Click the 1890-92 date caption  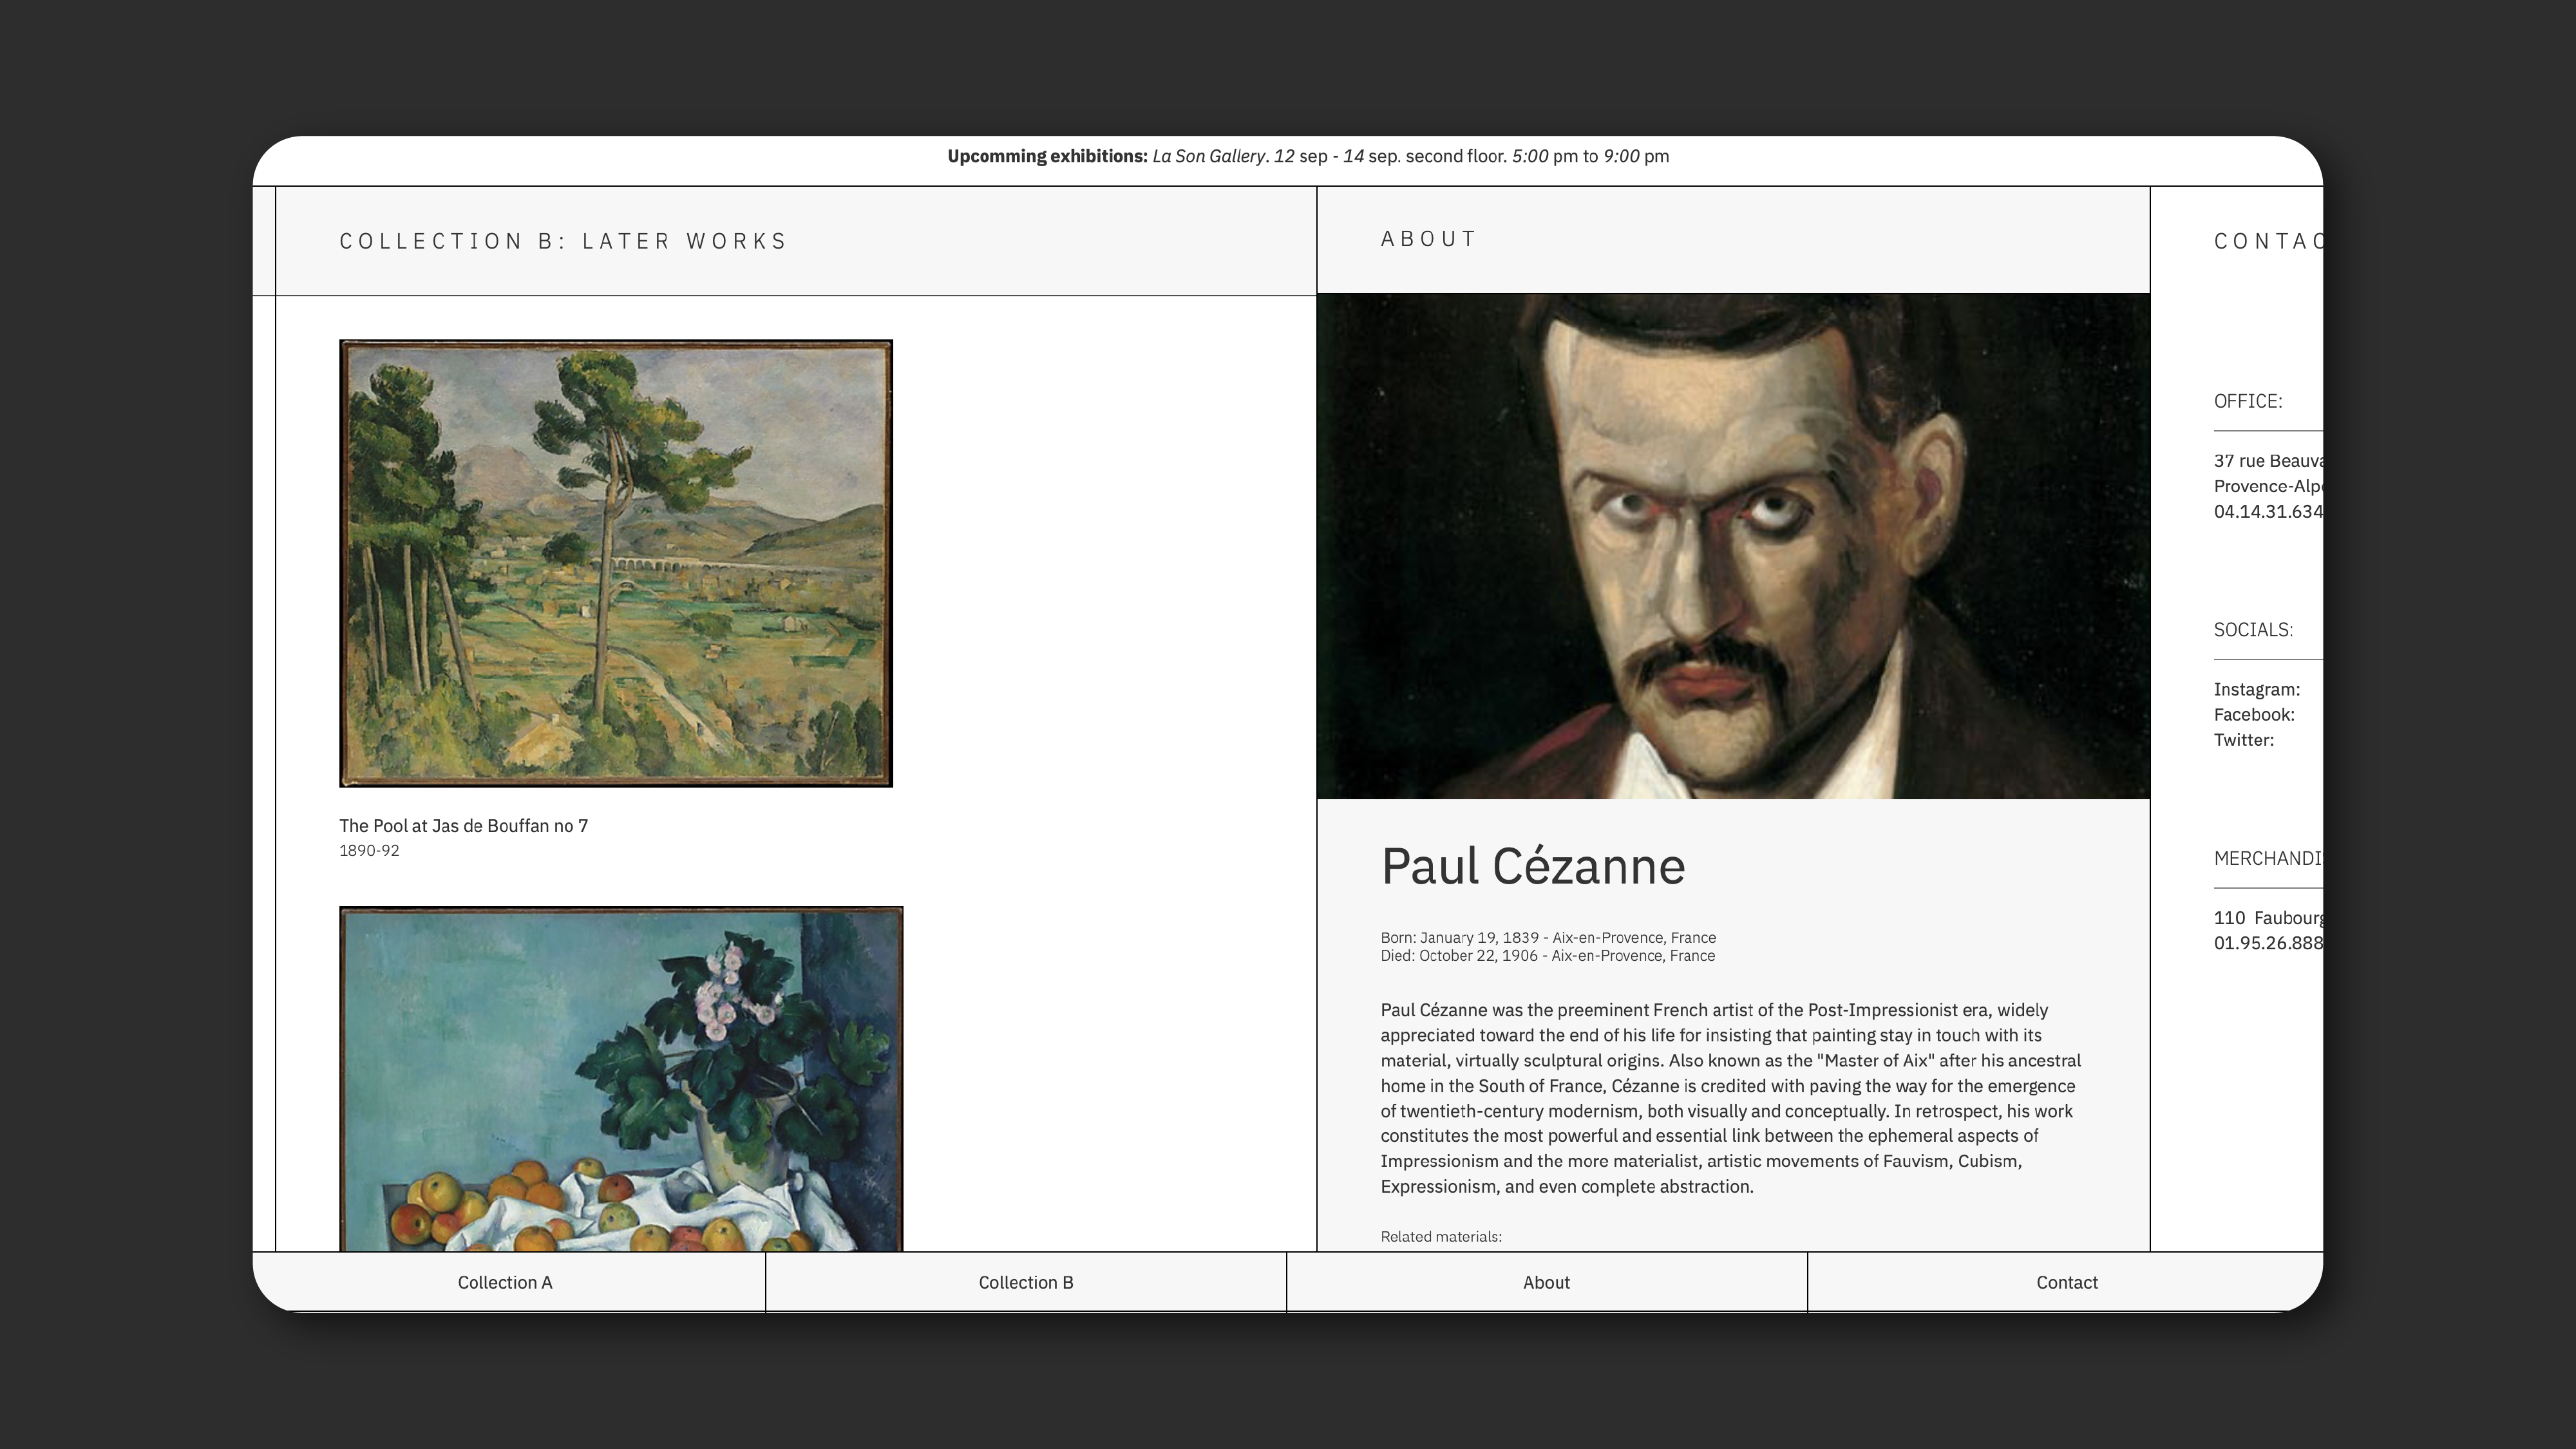click(x=369, y=851)
